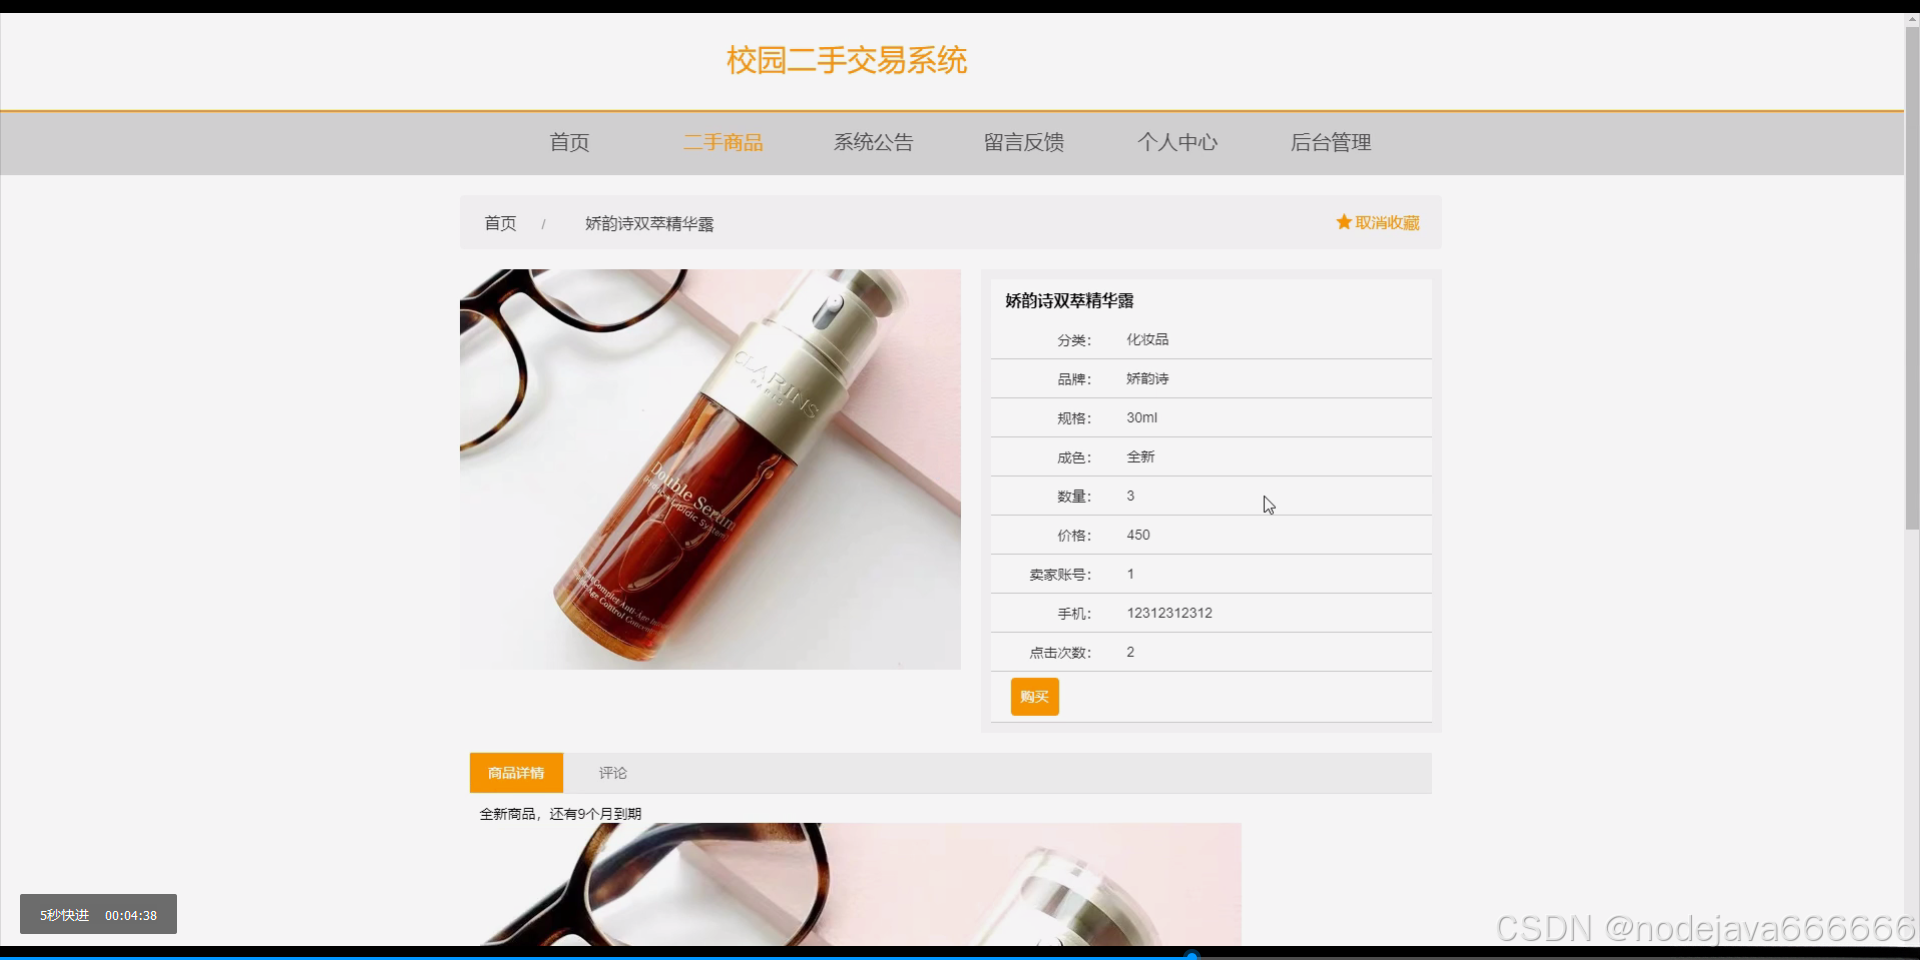Click the blue video progress bar handle
The height and width of the screenshot is (960, 1920).
[1191, 955]
